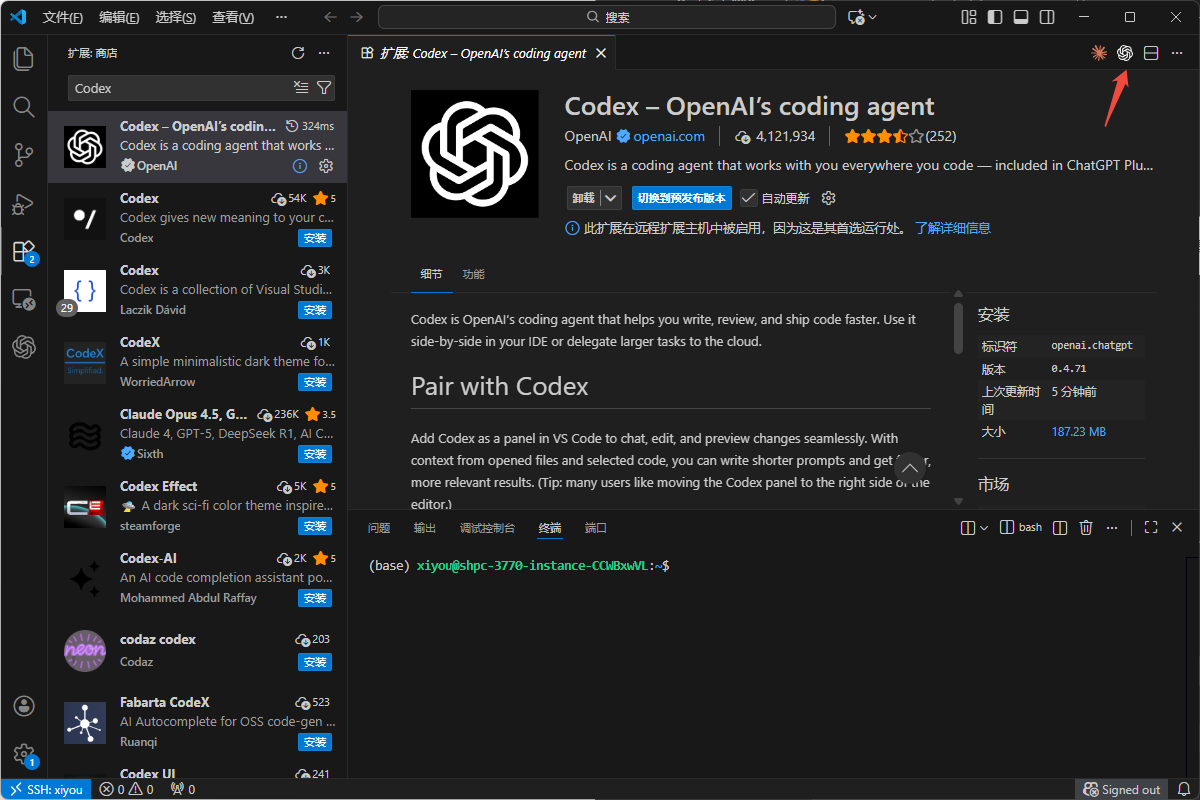Open the Output panel tab
The width and height of the screenshot is (1200, 800).
[425, 527]
